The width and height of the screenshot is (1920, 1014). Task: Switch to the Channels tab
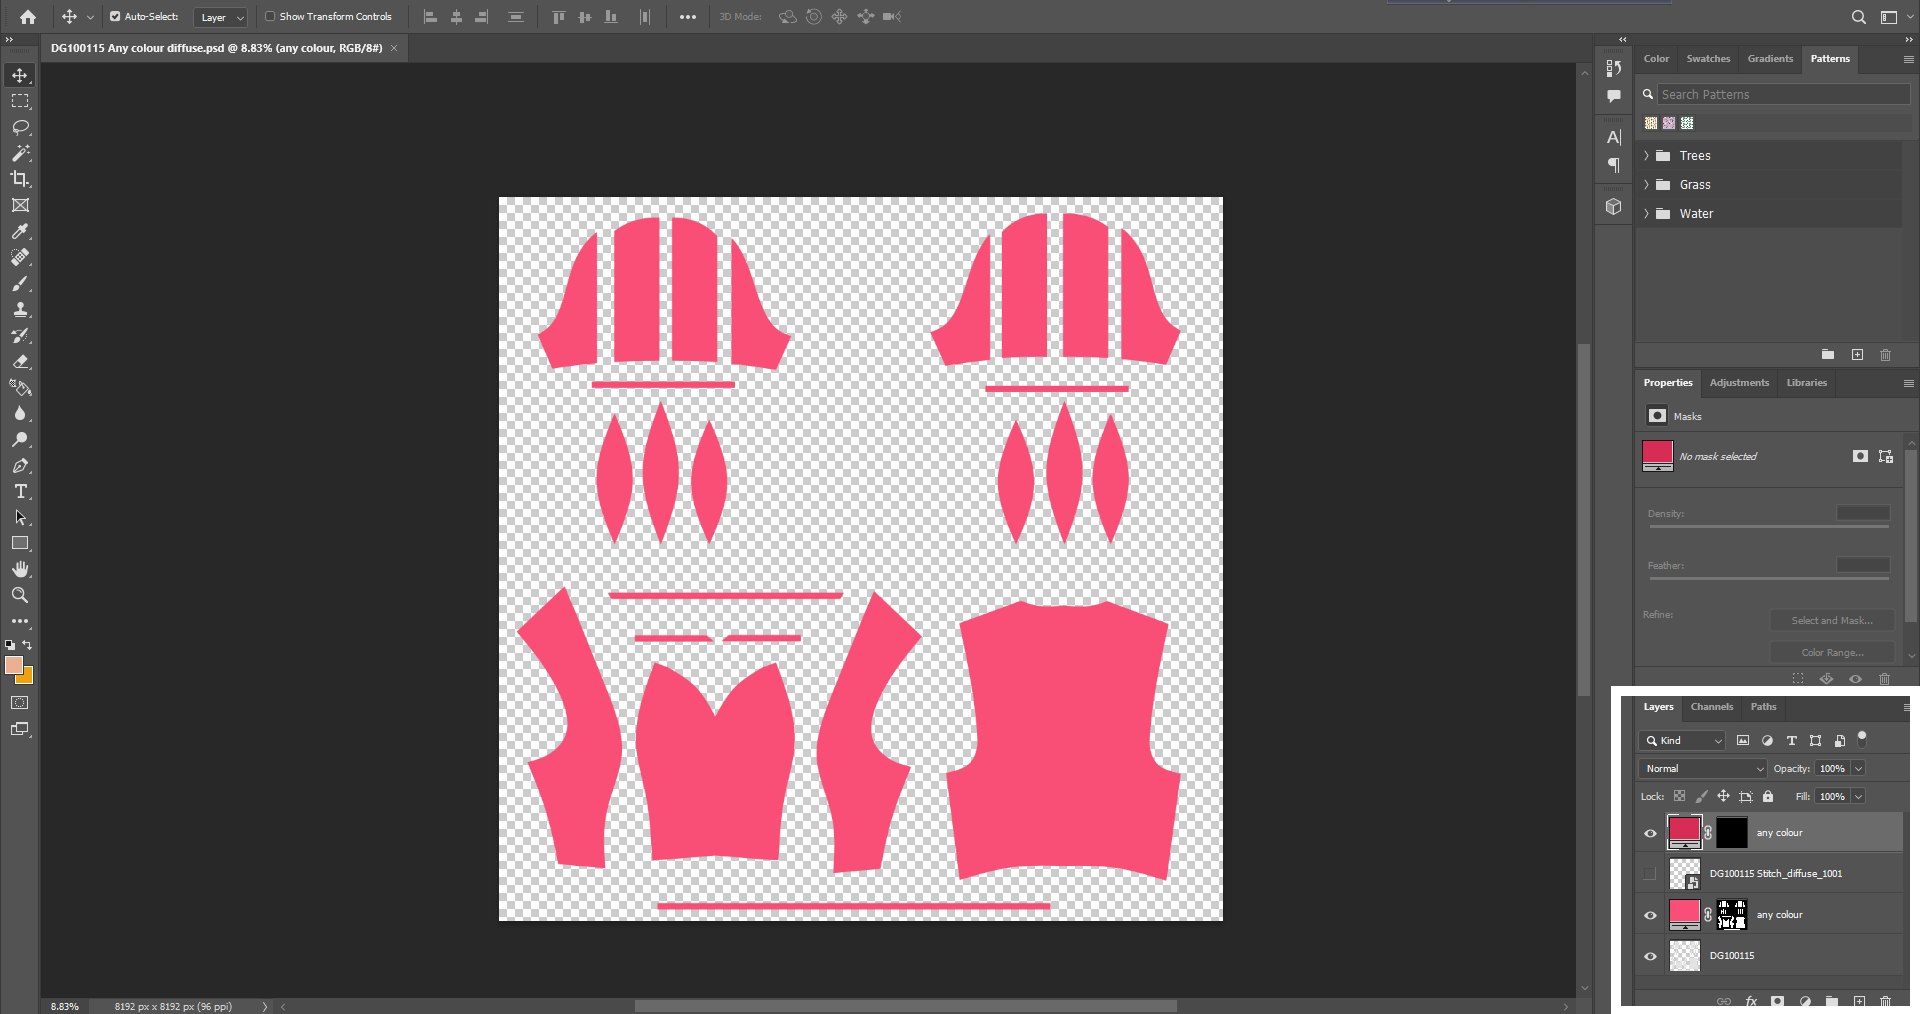[x=1711, y=707]
